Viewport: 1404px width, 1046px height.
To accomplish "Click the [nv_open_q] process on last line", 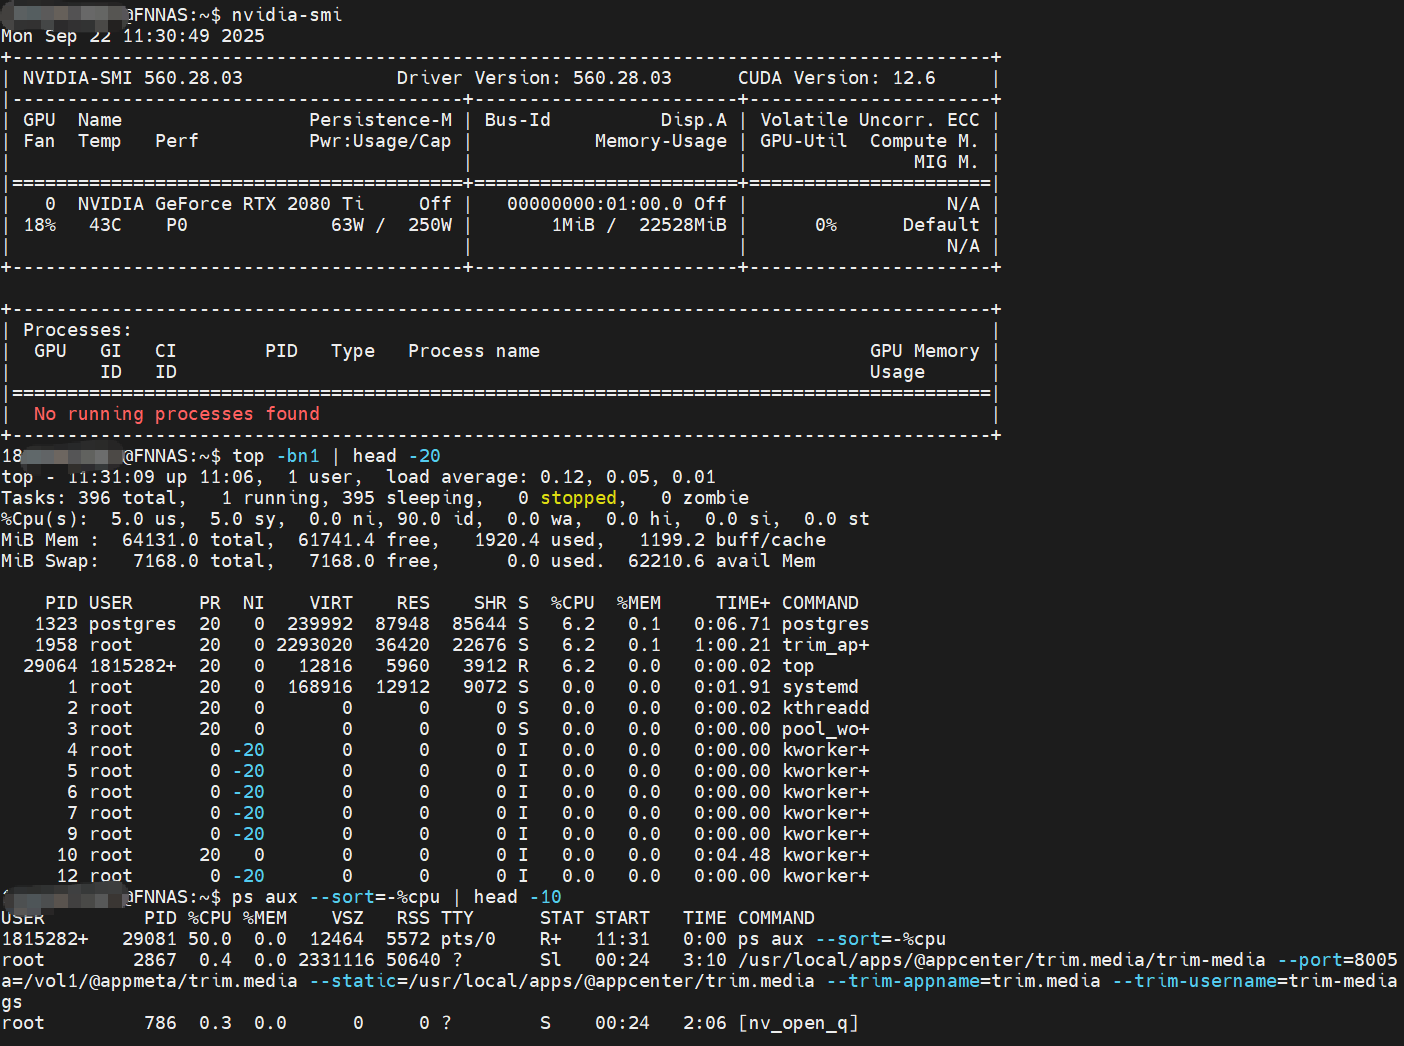I will [798, 1023].
